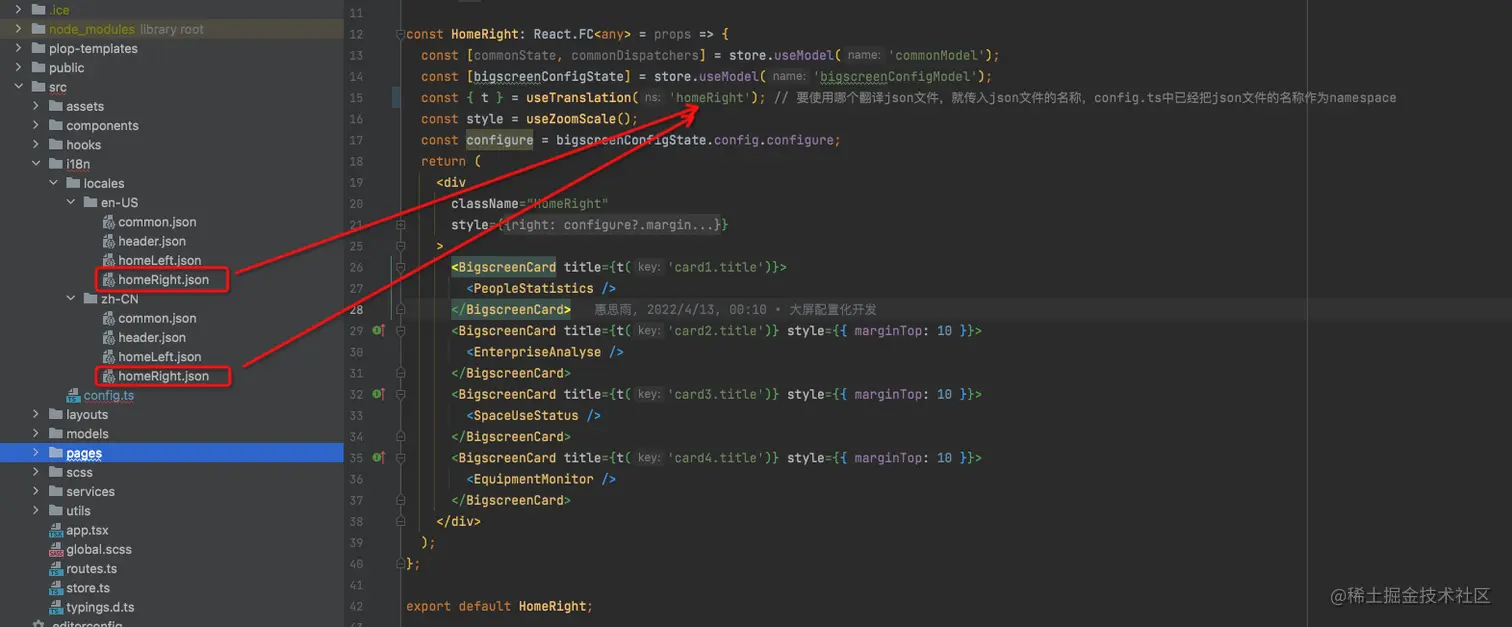This screenshot has width=1512, height=627.
Task: Click the gutter marker icon on line 32
Action: click(379, 394)
